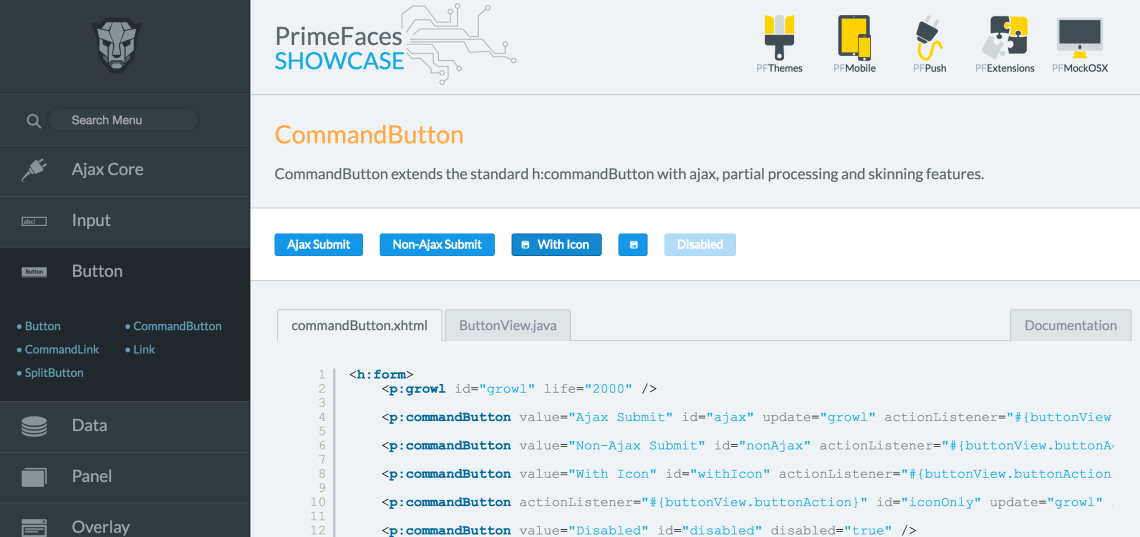The image size is (1140, 537).
Task: Expand the Ajax Core menu section
Action: (108, 170)
